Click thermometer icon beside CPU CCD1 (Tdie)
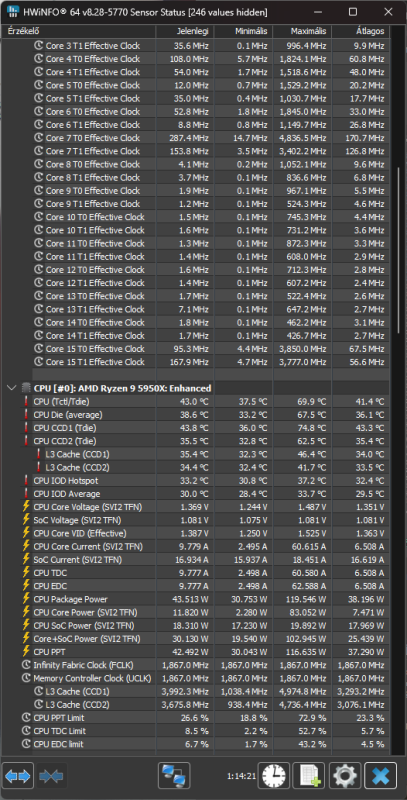 [x=26, y=428]
